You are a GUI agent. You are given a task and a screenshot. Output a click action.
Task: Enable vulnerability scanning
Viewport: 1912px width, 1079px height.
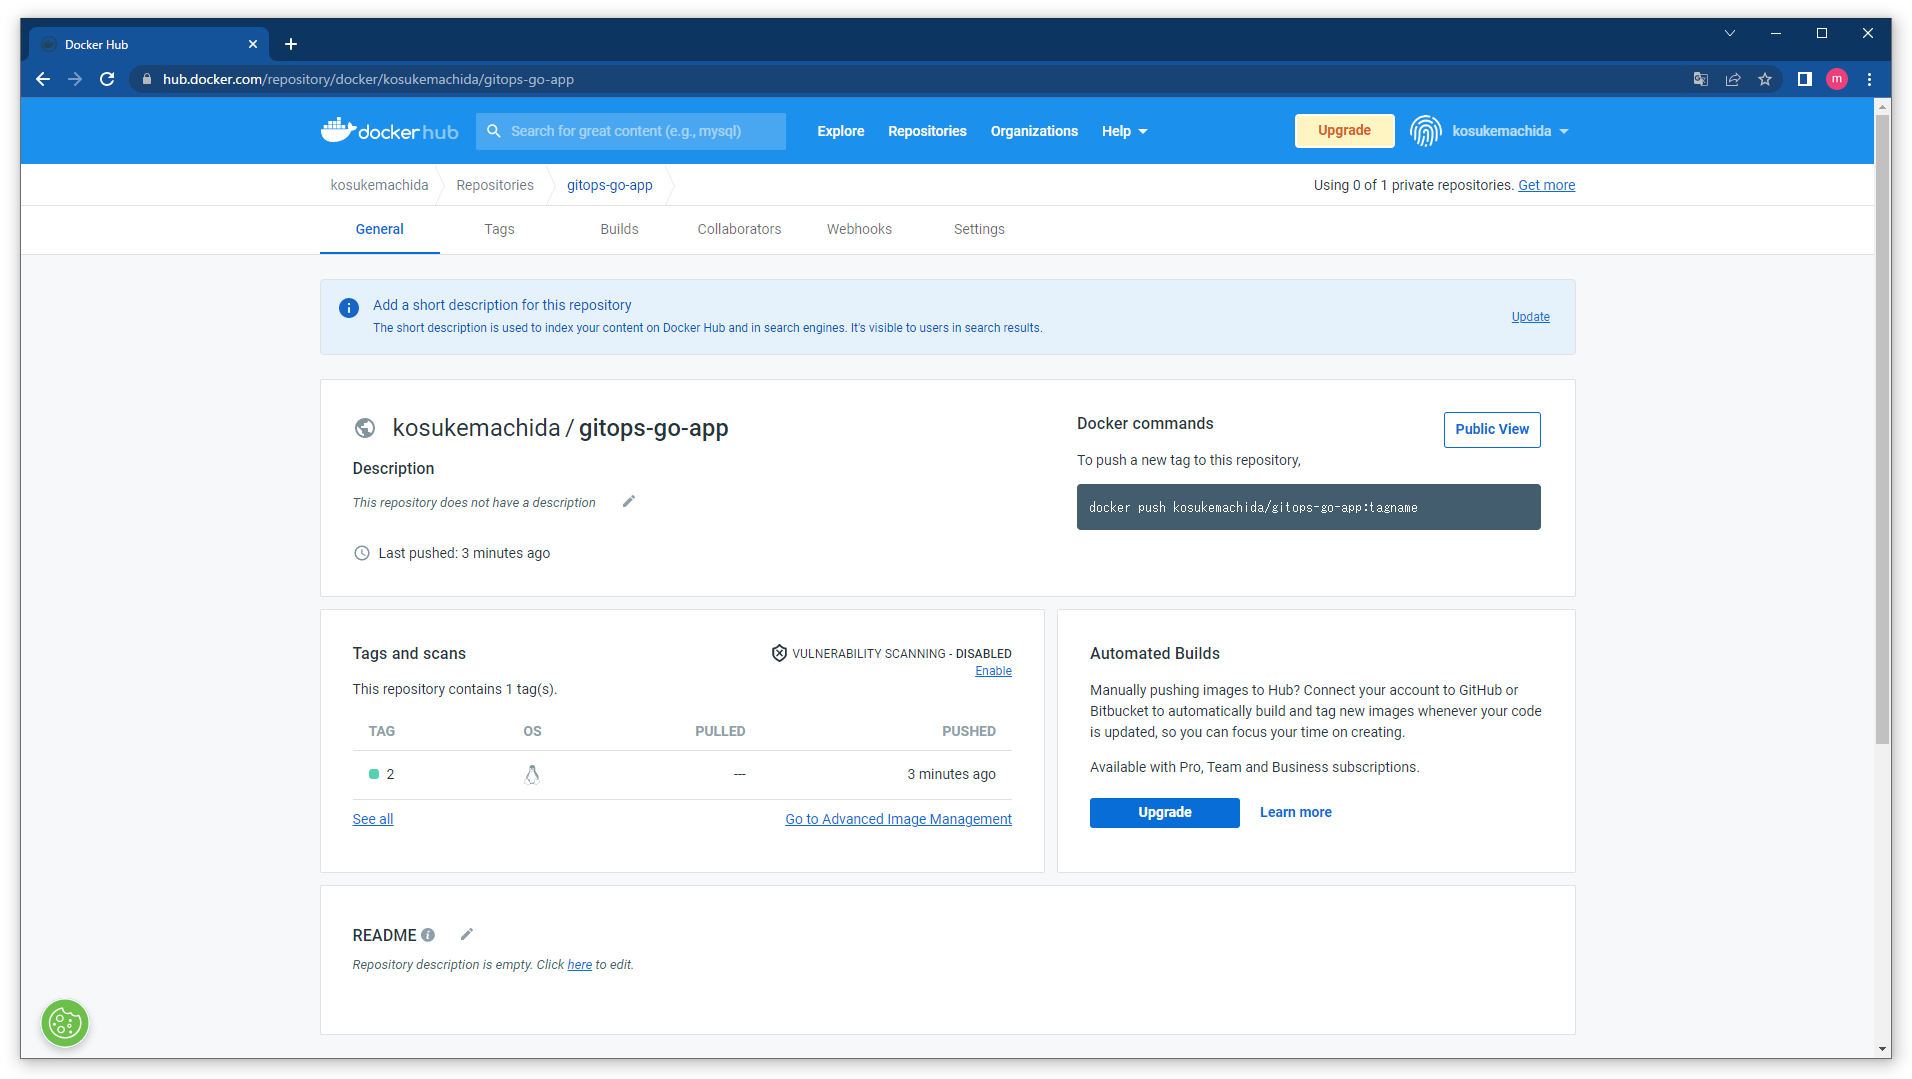tap(992, 670)
